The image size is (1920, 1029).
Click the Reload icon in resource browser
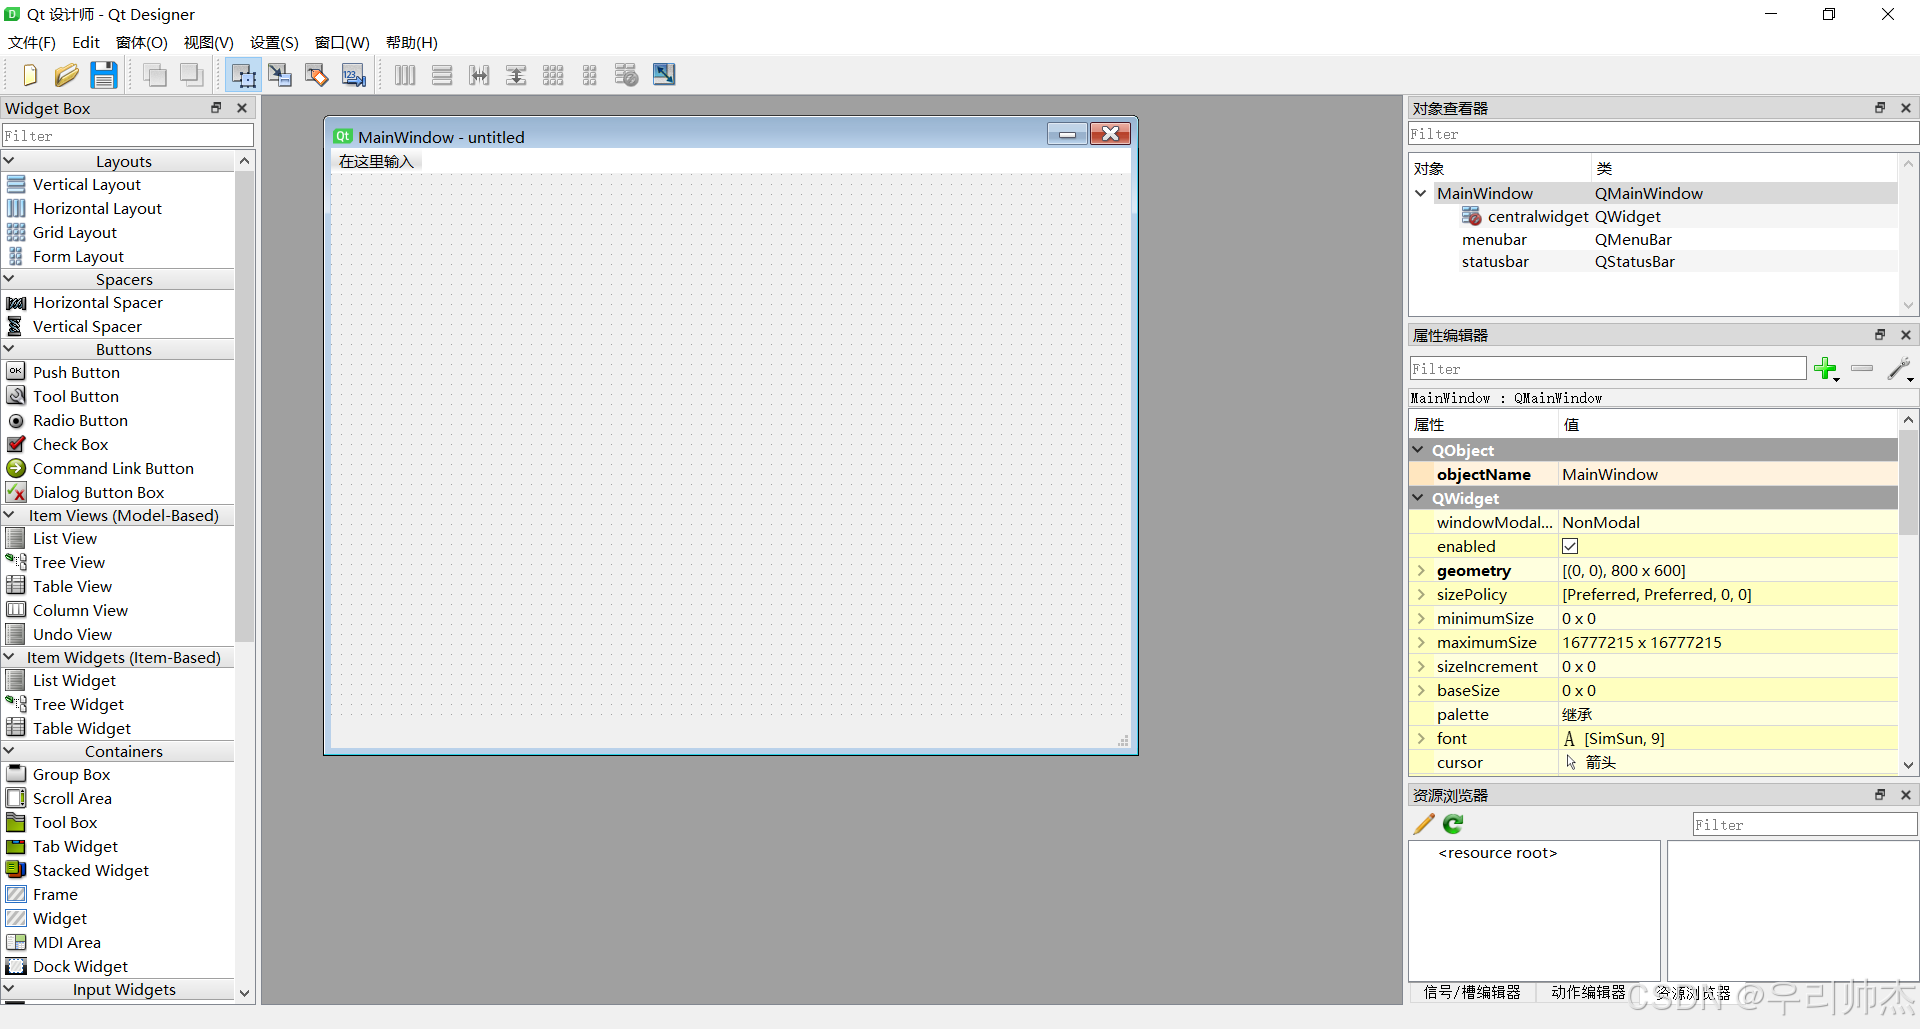1452,824
